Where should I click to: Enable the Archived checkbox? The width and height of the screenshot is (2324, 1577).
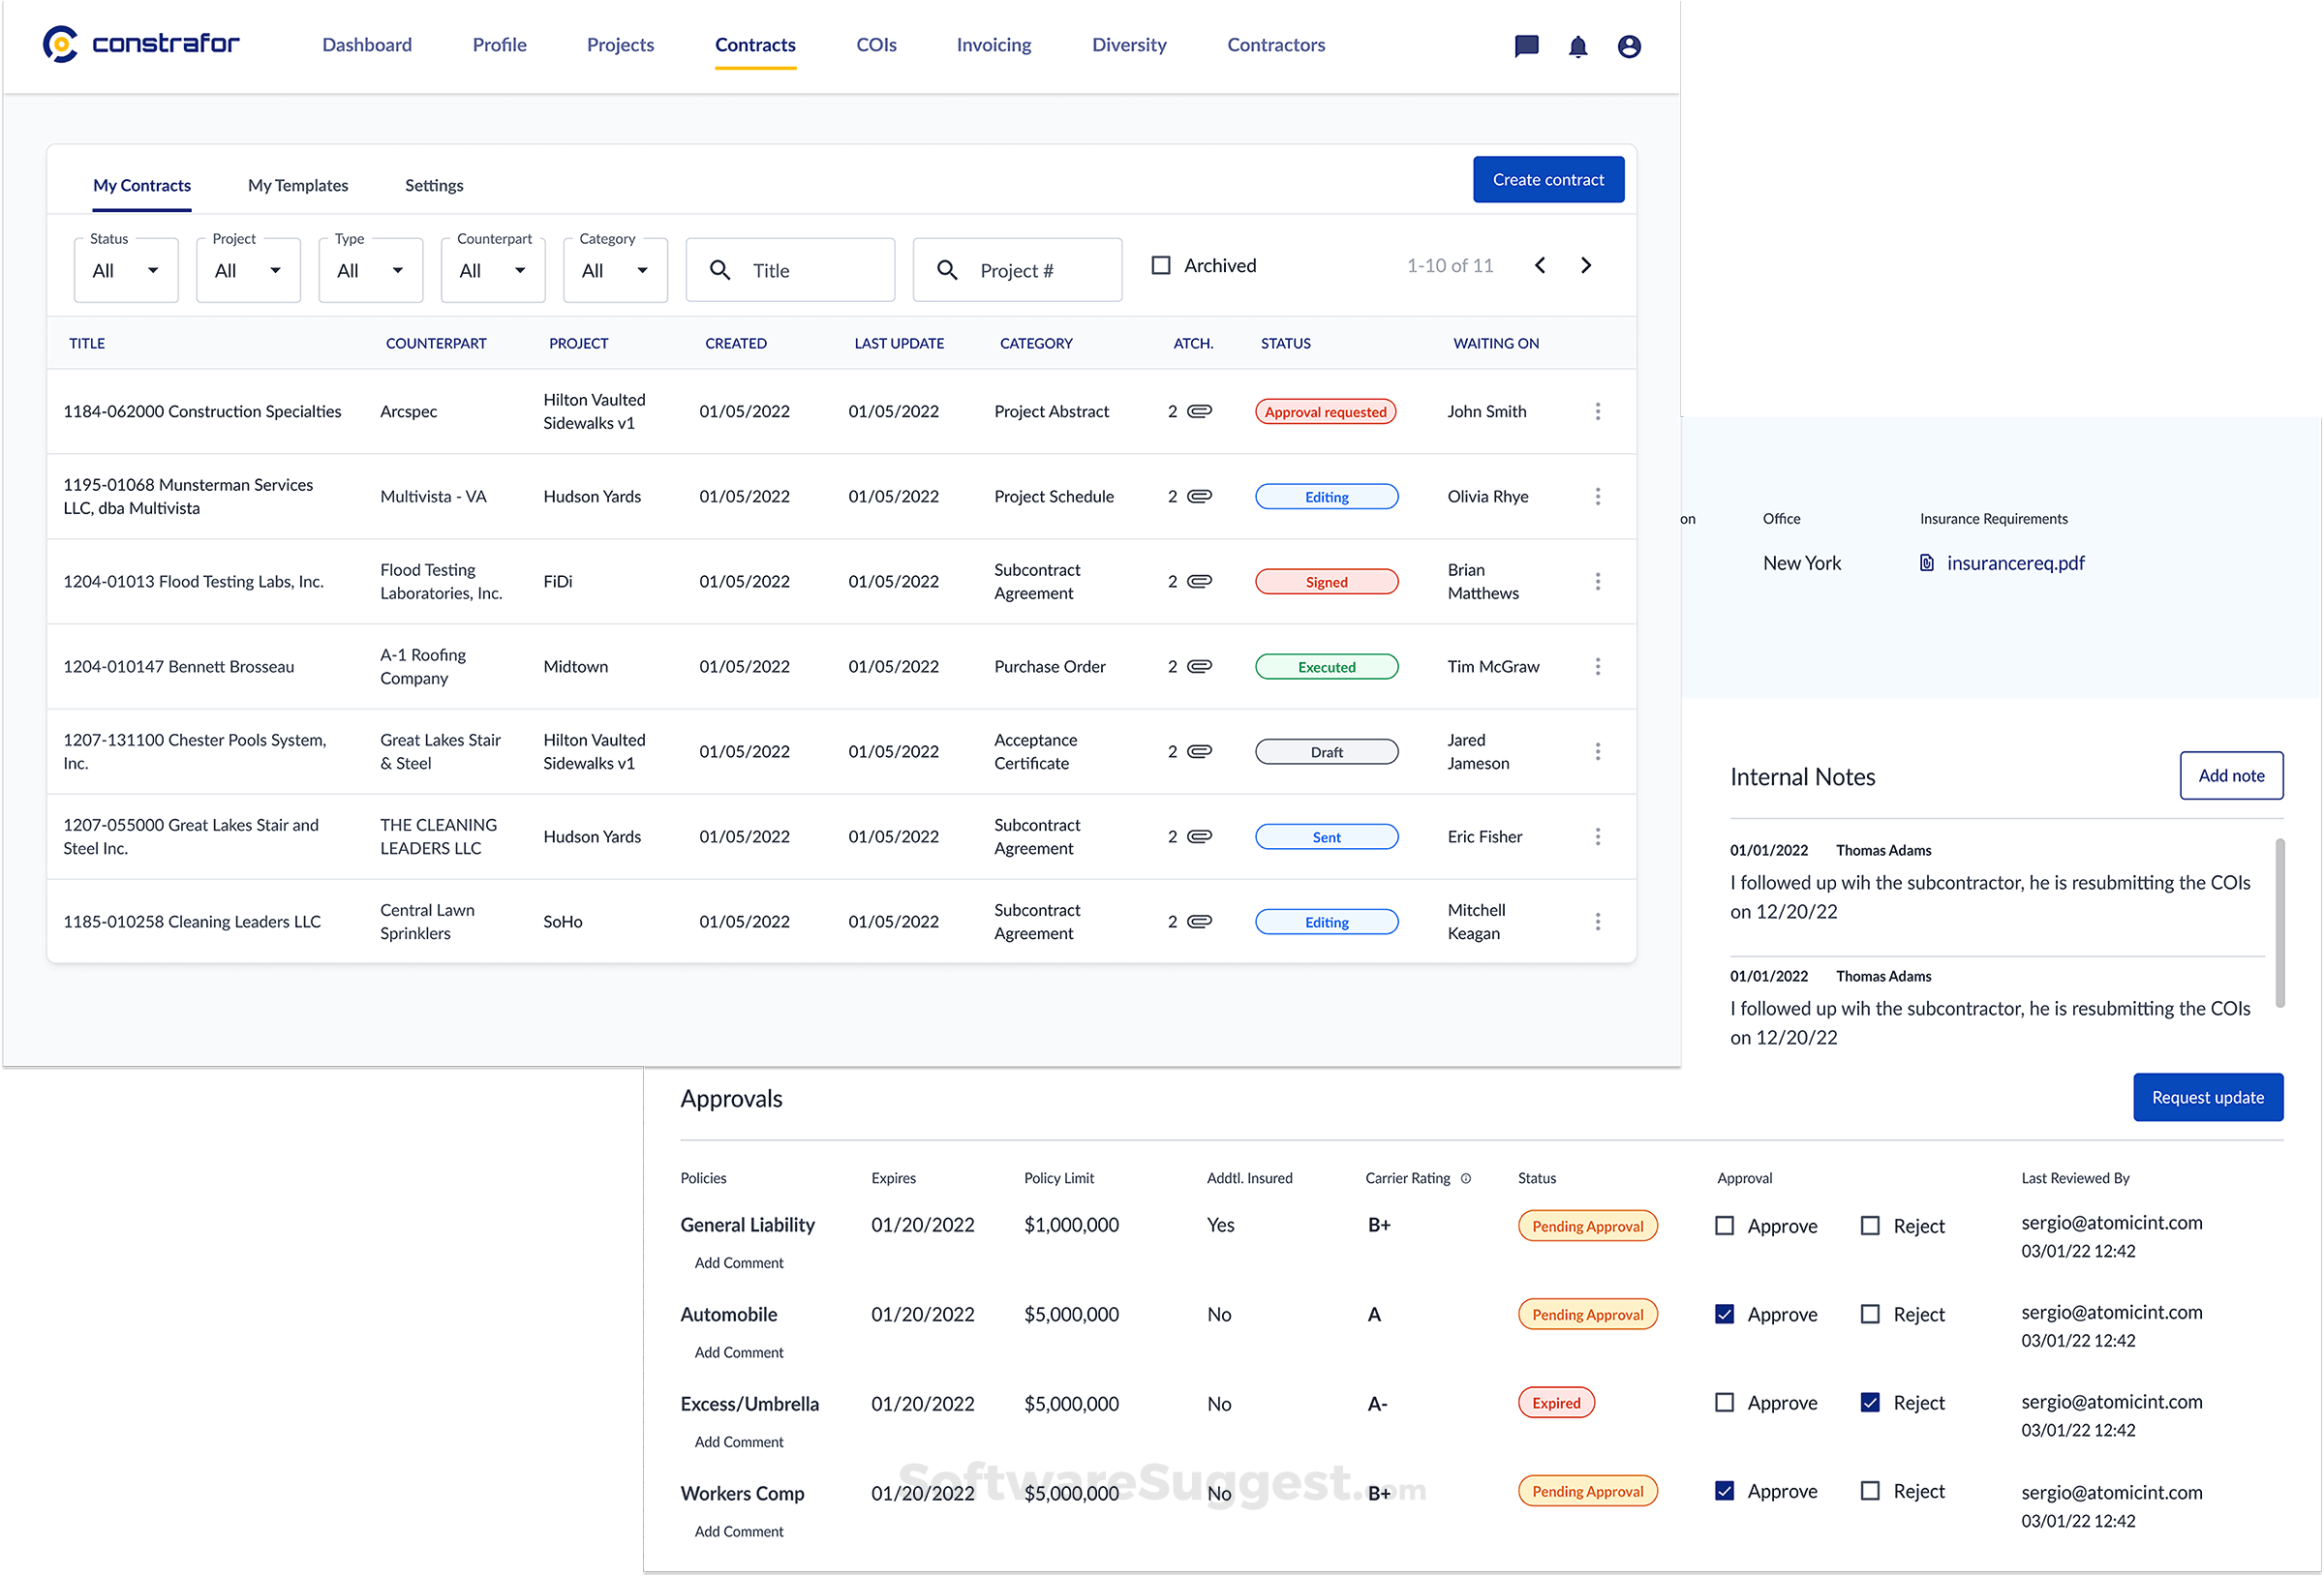click(x=1161, y=265)
